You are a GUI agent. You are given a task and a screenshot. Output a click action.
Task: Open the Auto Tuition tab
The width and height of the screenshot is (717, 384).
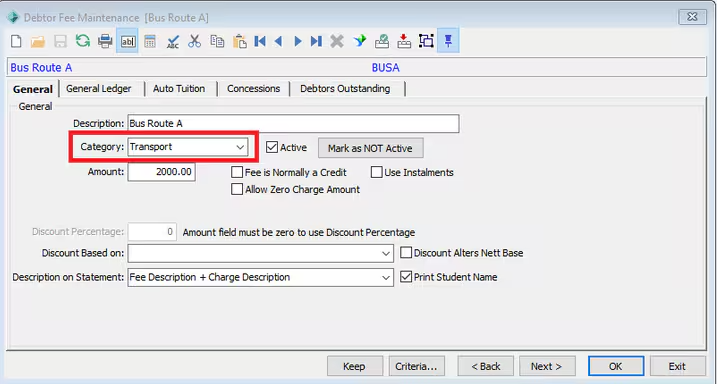(x=179, y=89)
